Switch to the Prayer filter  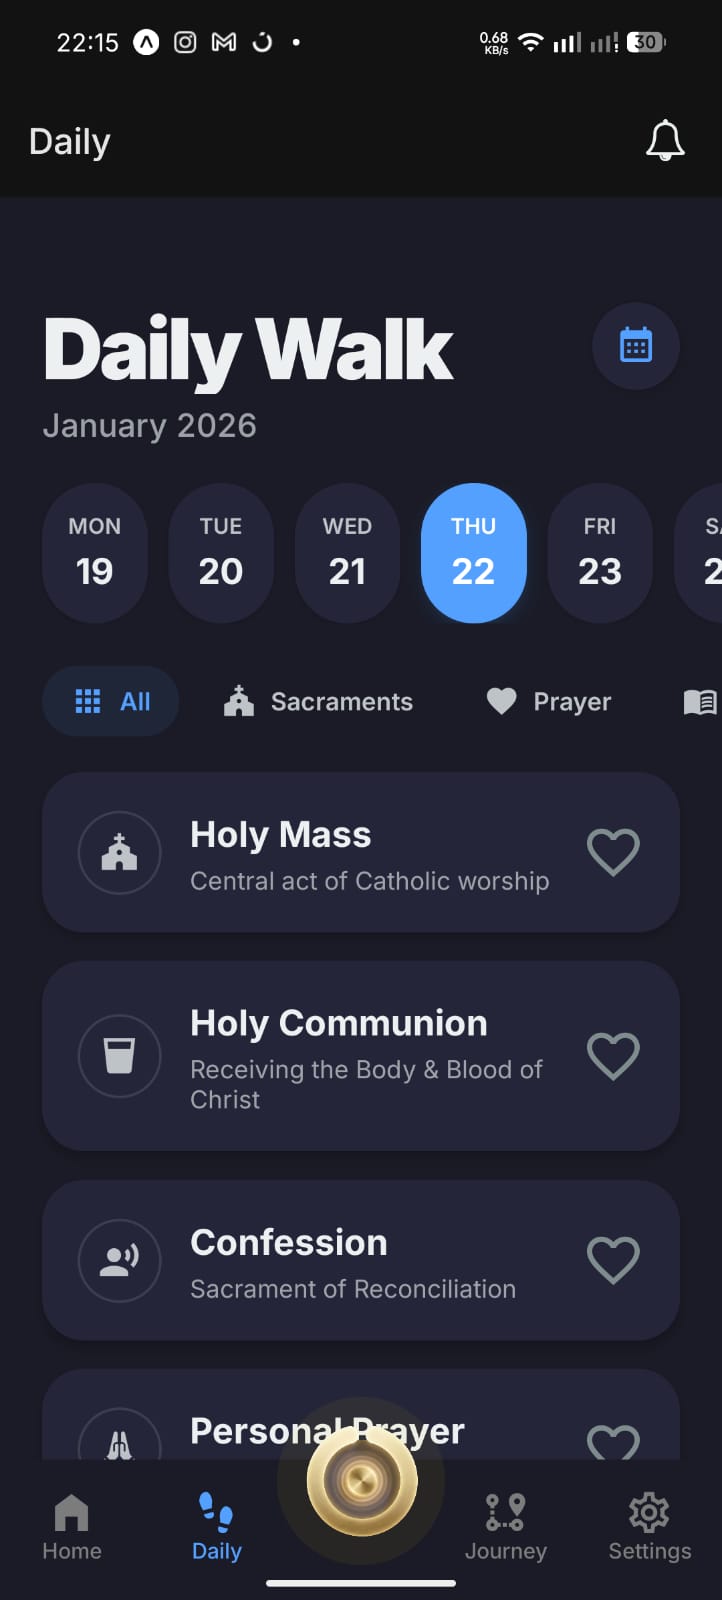point(548,701)
